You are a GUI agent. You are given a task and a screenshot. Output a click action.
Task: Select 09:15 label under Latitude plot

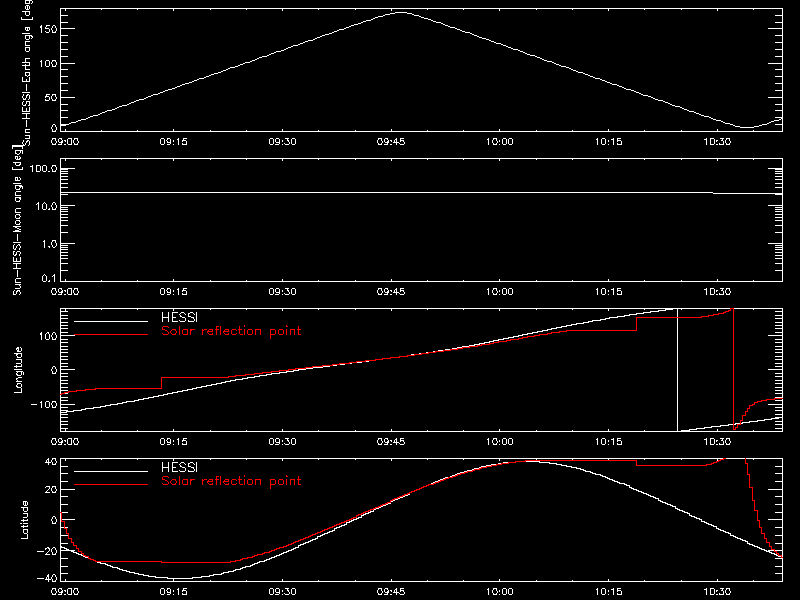tap(173, 591)
